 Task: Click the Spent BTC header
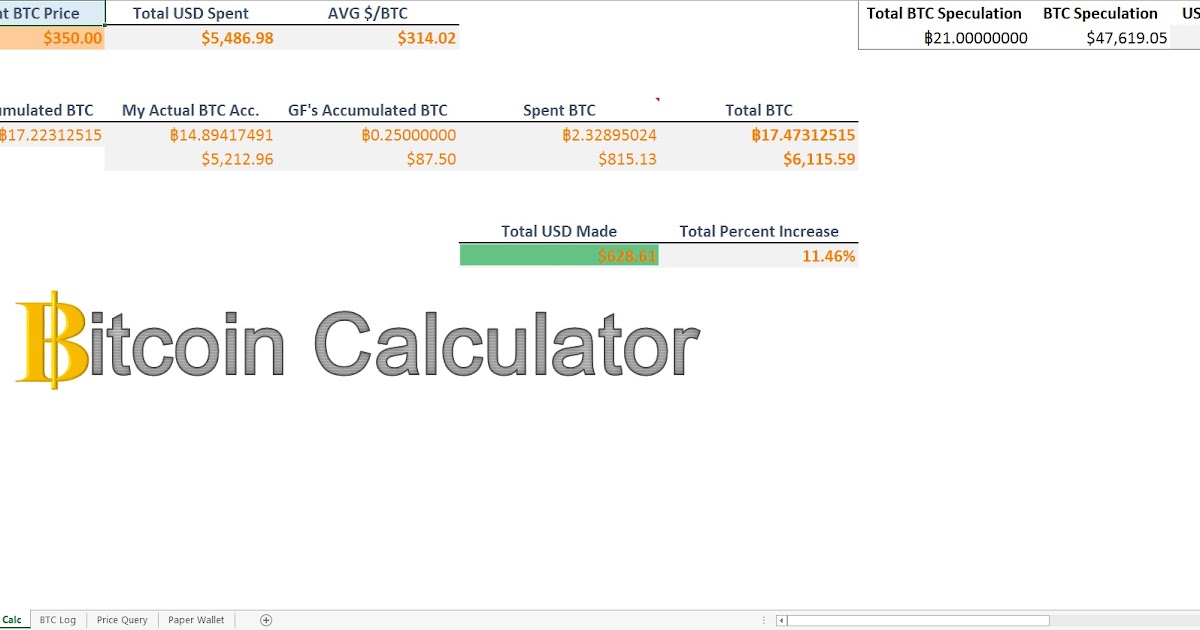(559, 110)
